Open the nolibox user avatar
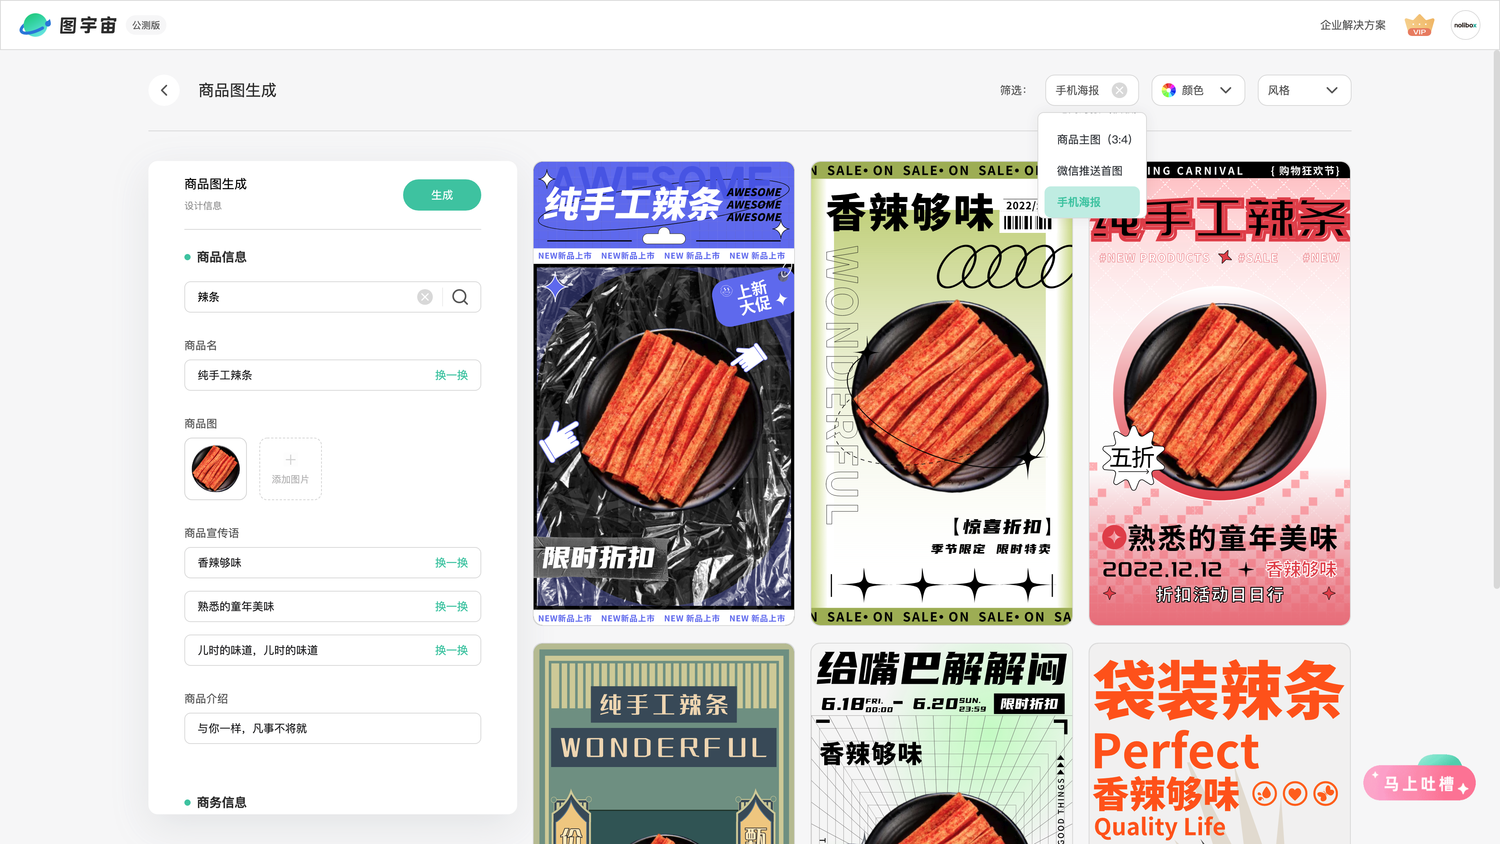The height and width of the screenshot is (844, 1500). point(1465,25)
